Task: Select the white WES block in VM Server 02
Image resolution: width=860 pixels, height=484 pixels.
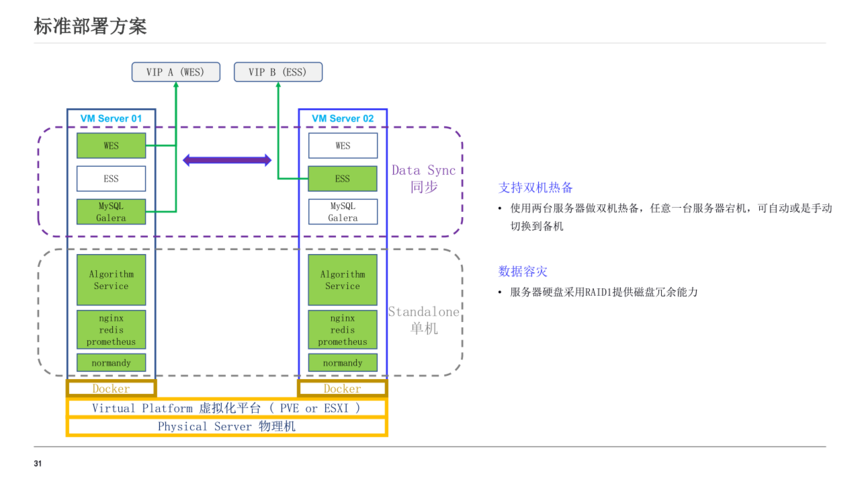Action: (x=342, y=146)
